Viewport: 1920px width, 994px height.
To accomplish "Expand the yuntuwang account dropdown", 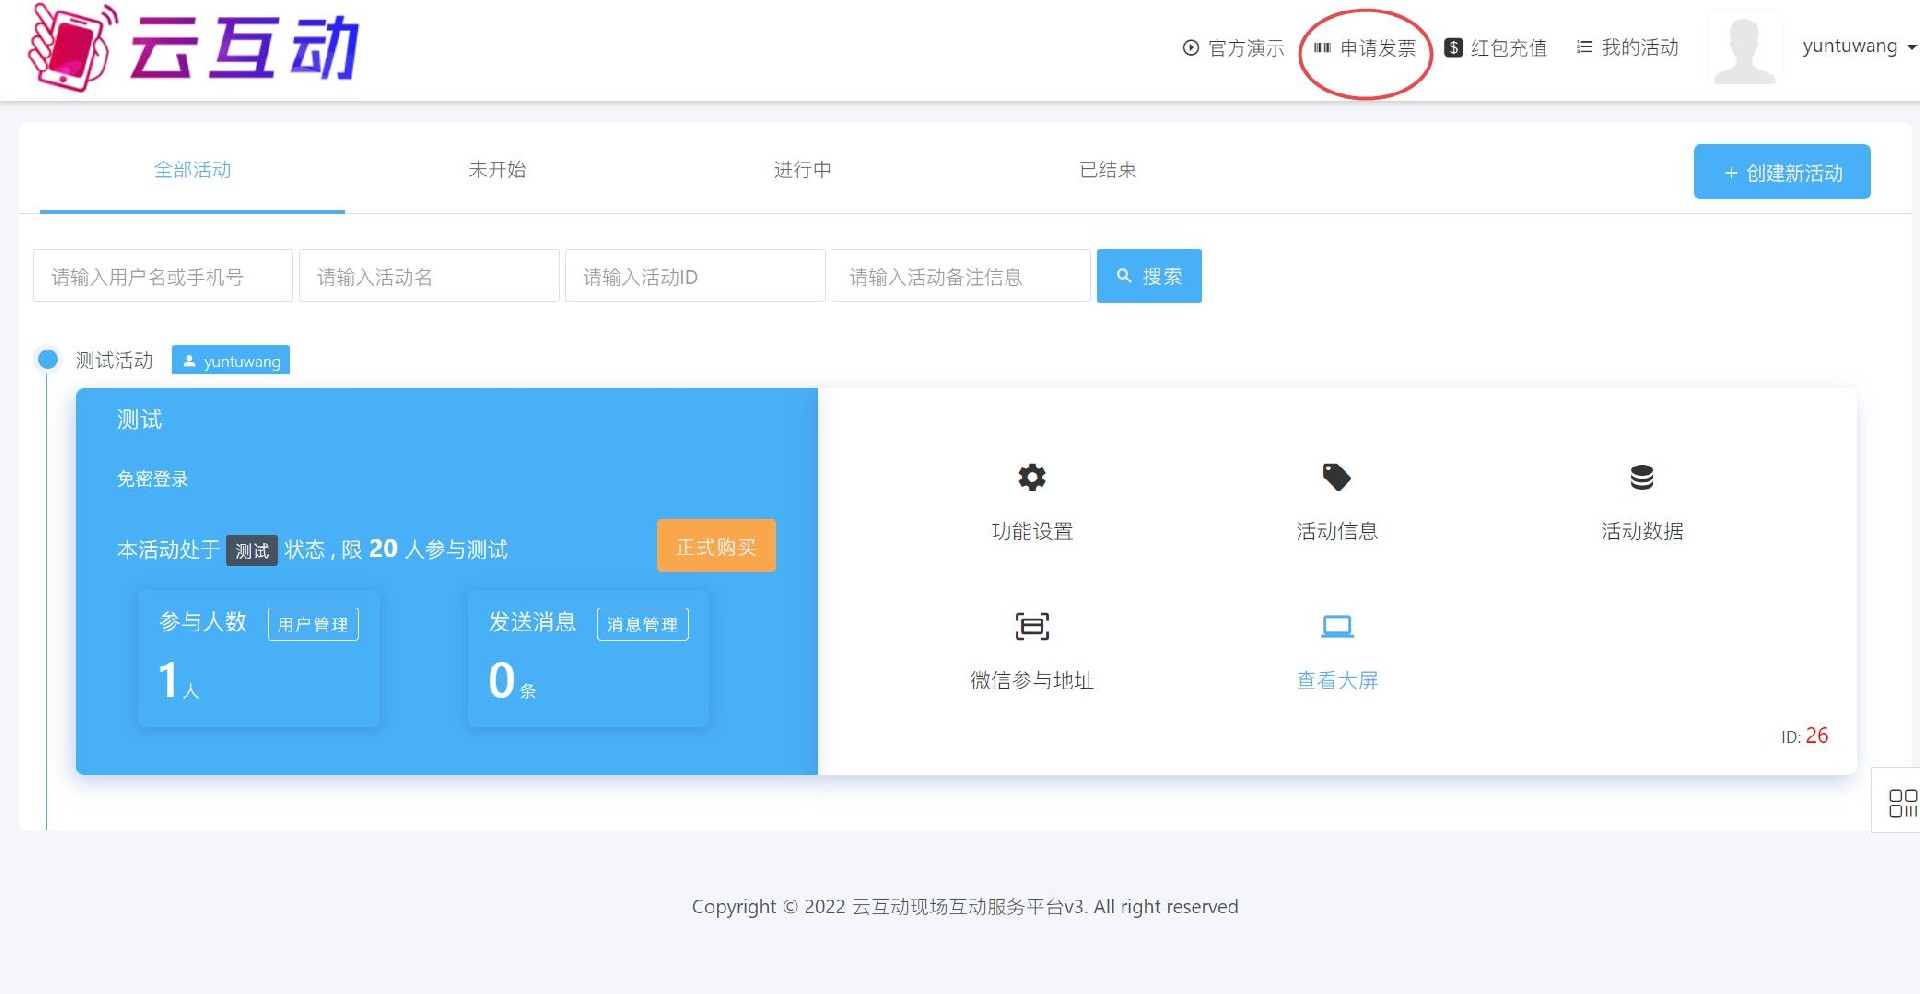I will tap(1858, 47).
